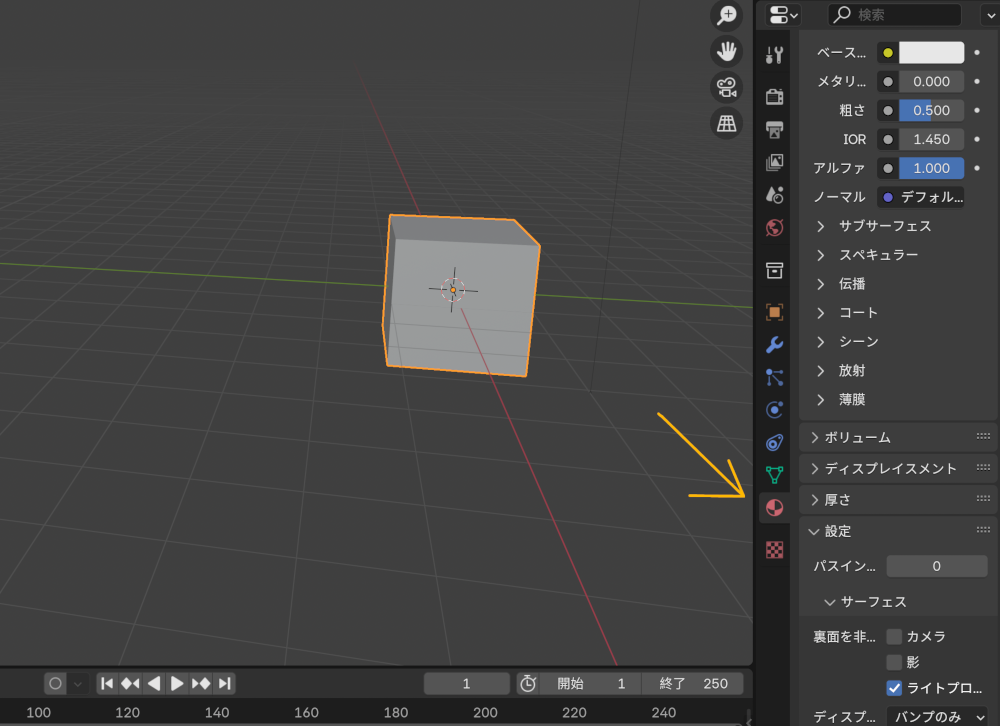Open the Texture properties tab
This screenshot has width=1000, height=726.
coord(774,549)
